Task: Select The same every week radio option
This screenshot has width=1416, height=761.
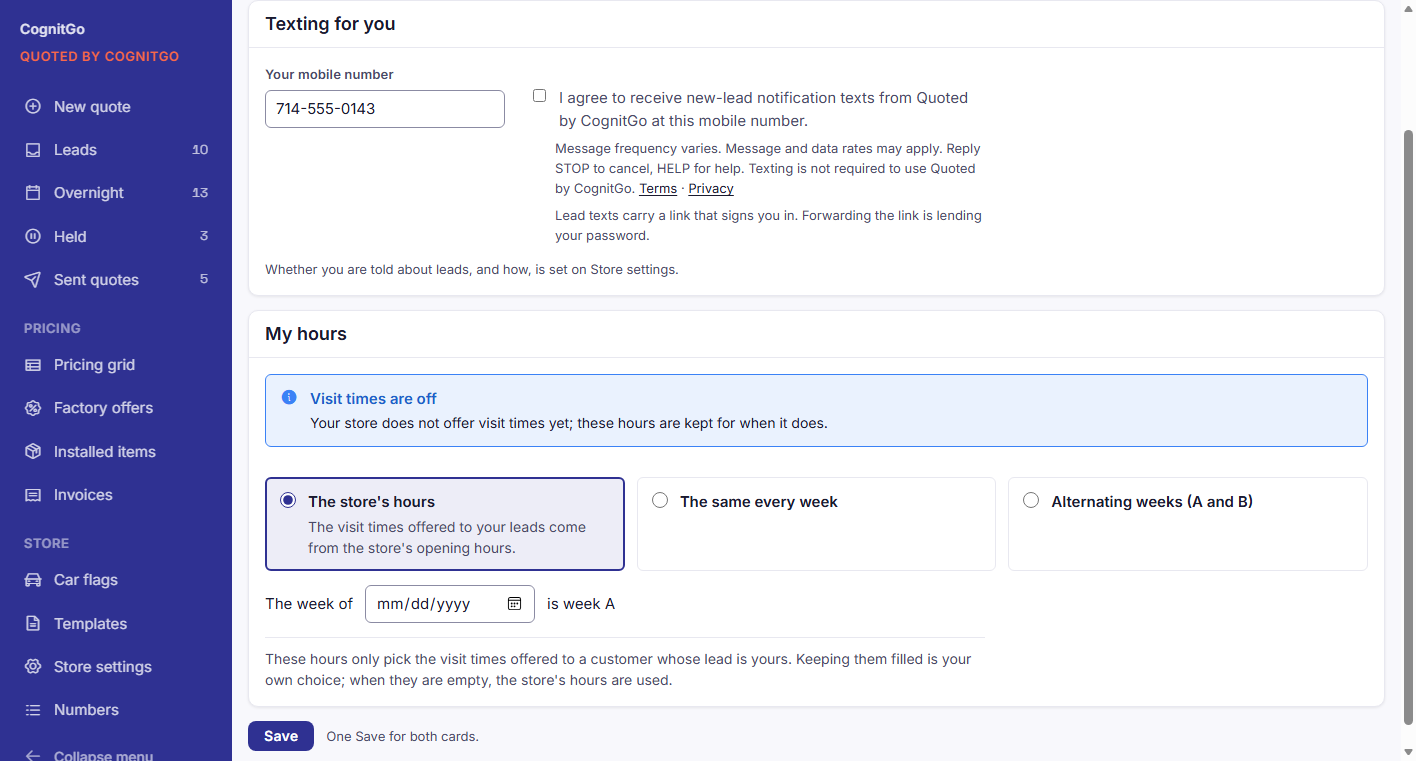Action: point(660,500)
